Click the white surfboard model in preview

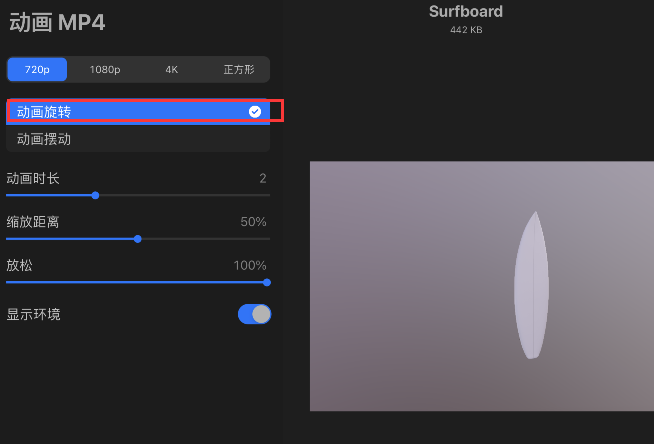click(x=531, y=286)
